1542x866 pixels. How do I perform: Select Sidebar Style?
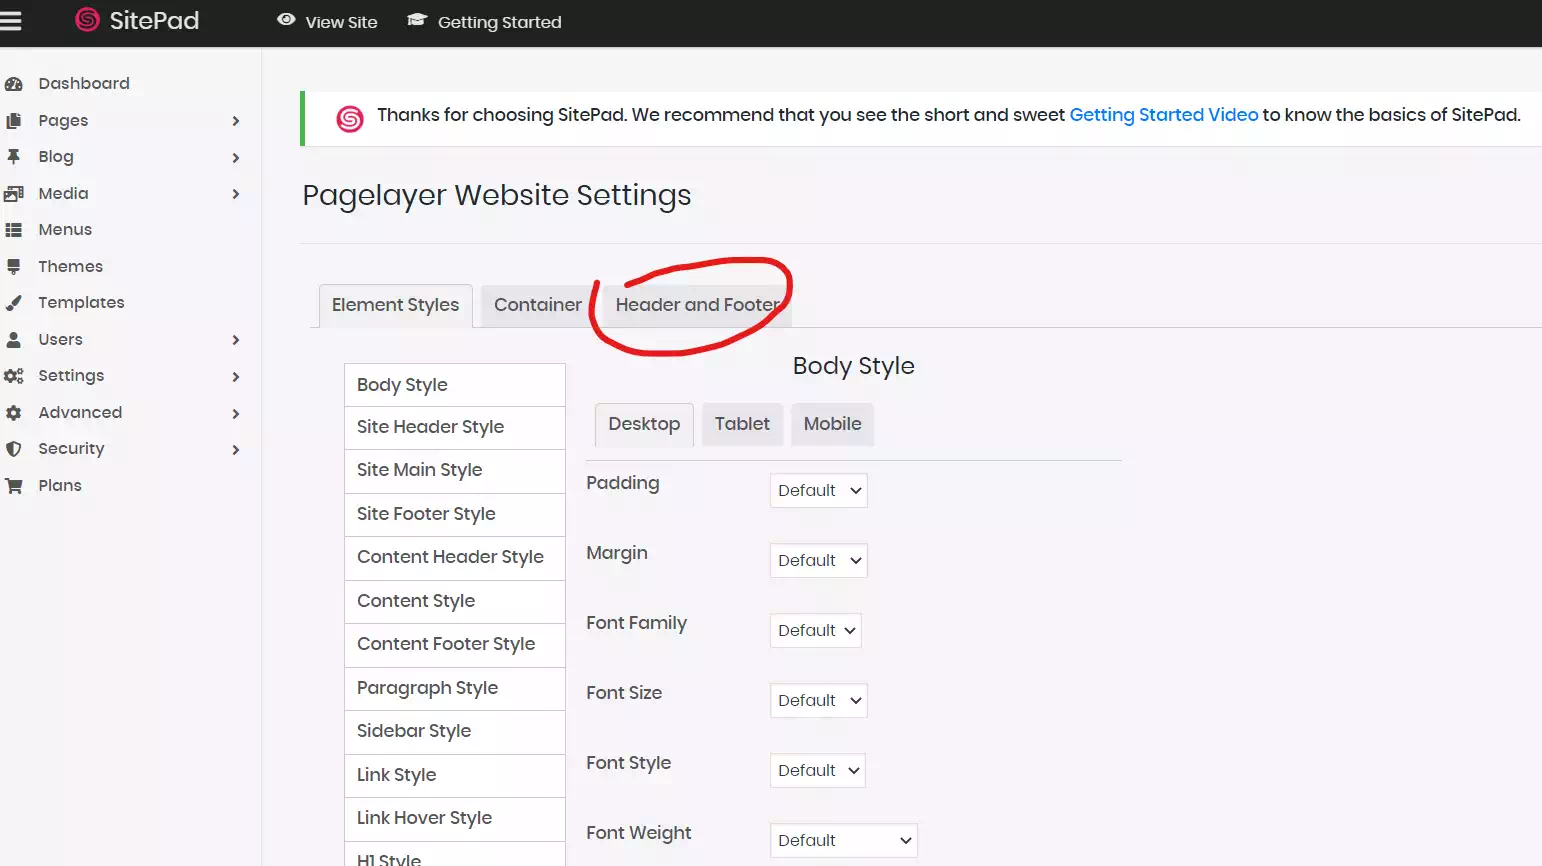(455, 732)
